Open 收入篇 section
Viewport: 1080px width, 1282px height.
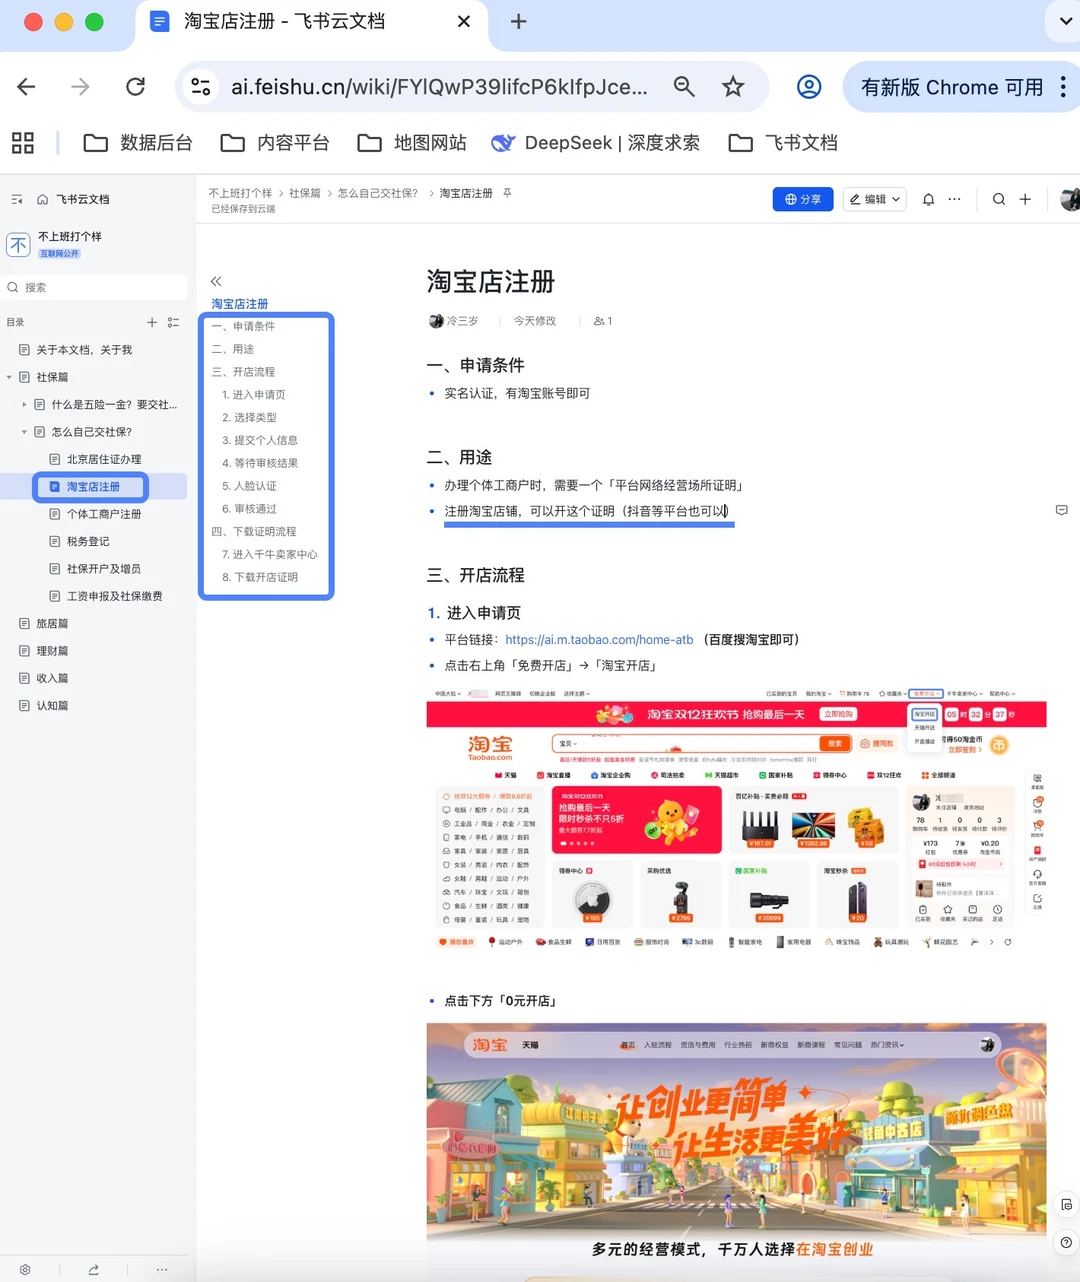tap(52, 678)
